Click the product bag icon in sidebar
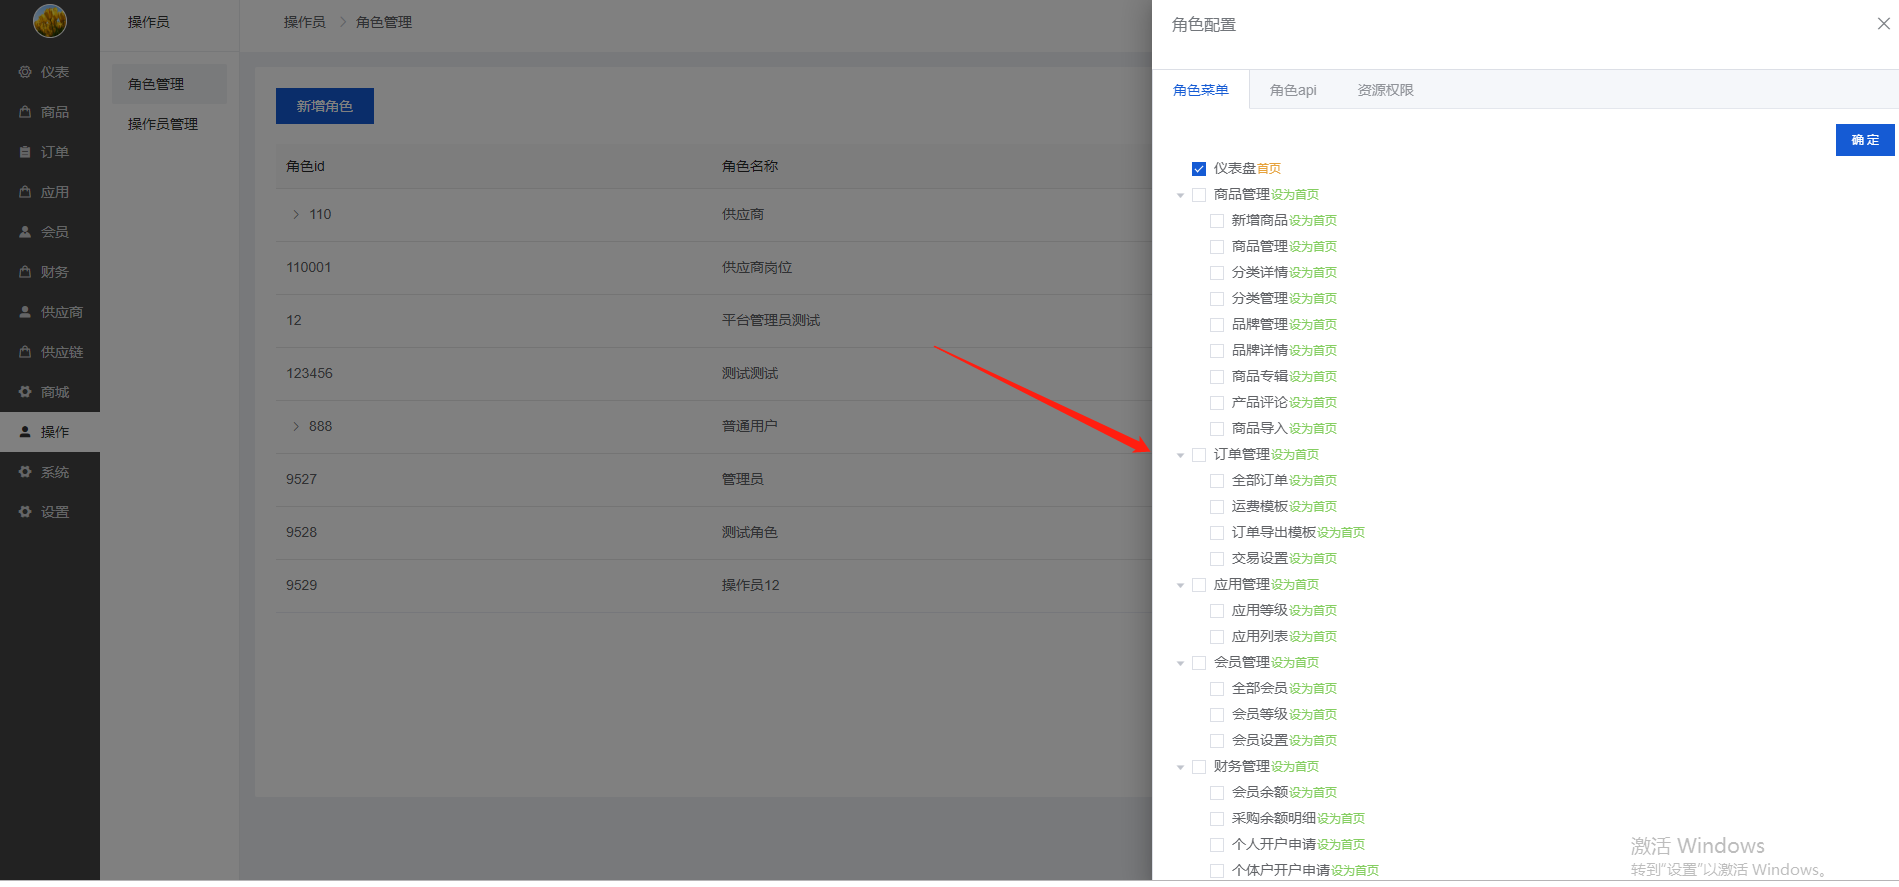Screen dimensions: 1899x887 click(x=25, y=112)
